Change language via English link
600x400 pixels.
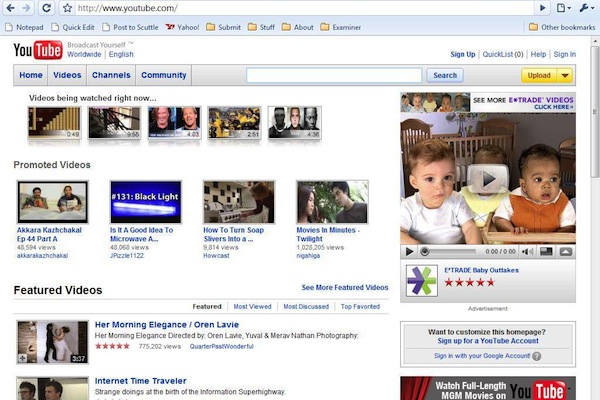pos(121,54)
